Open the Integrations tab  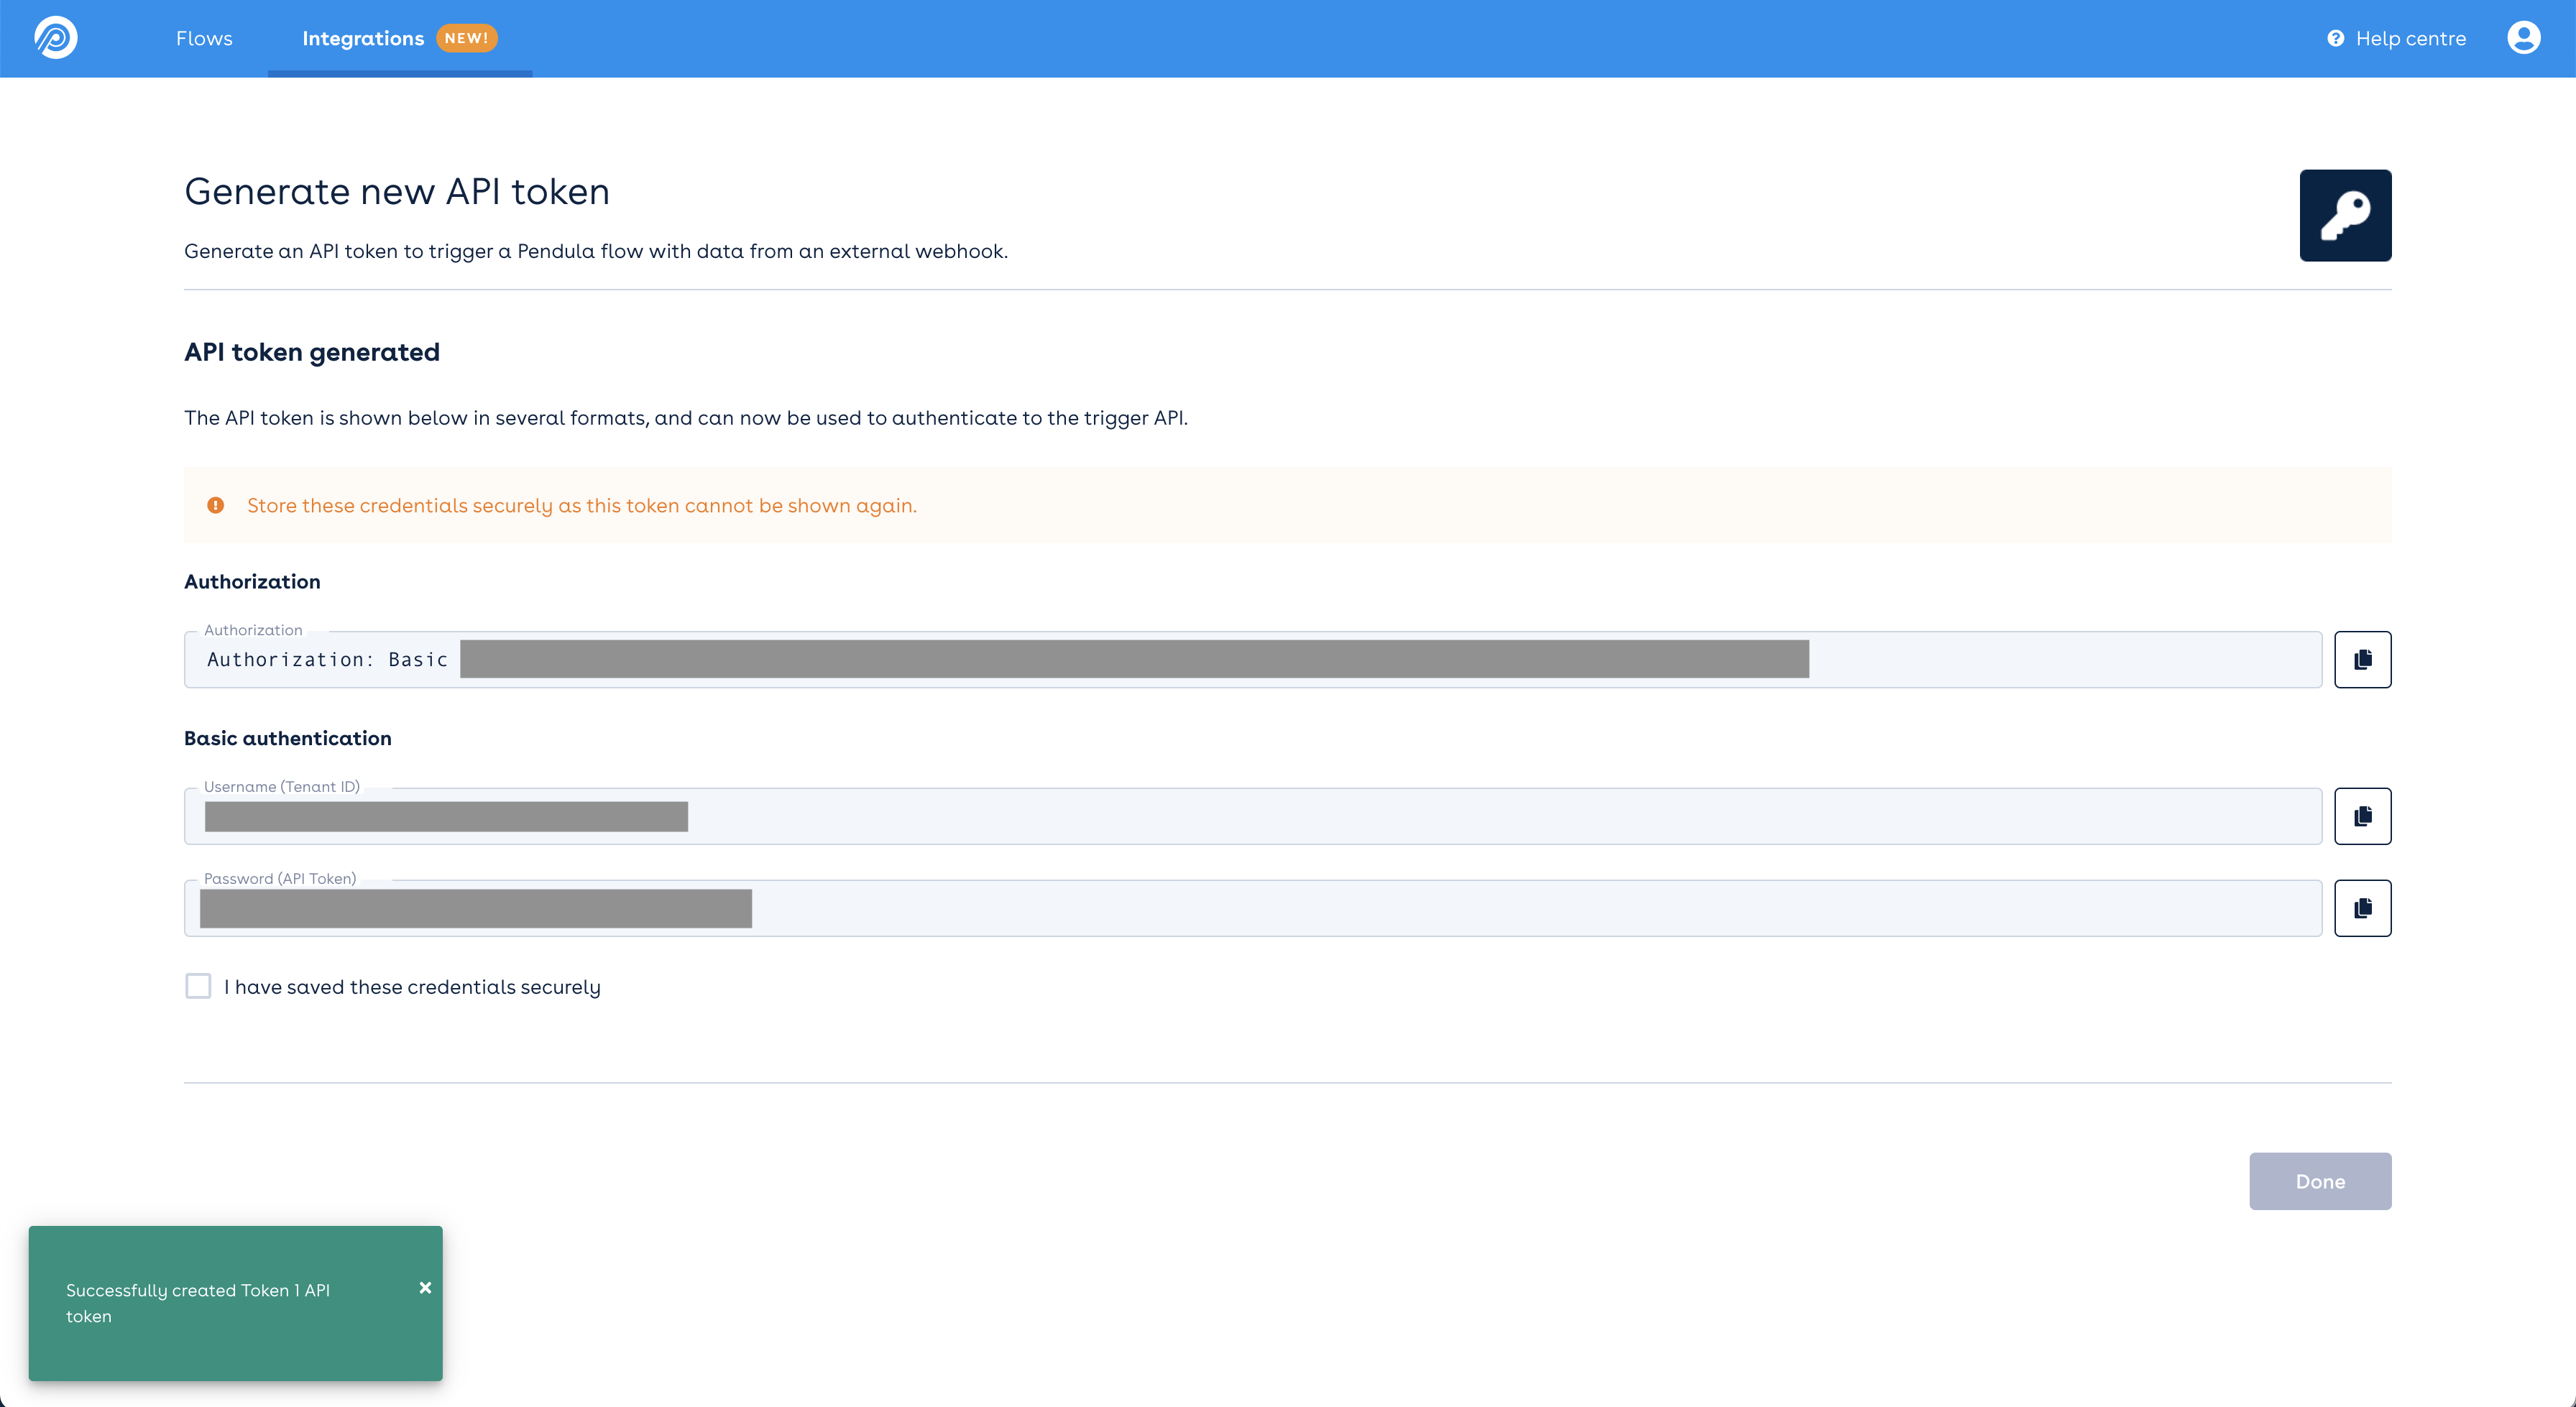363,38
